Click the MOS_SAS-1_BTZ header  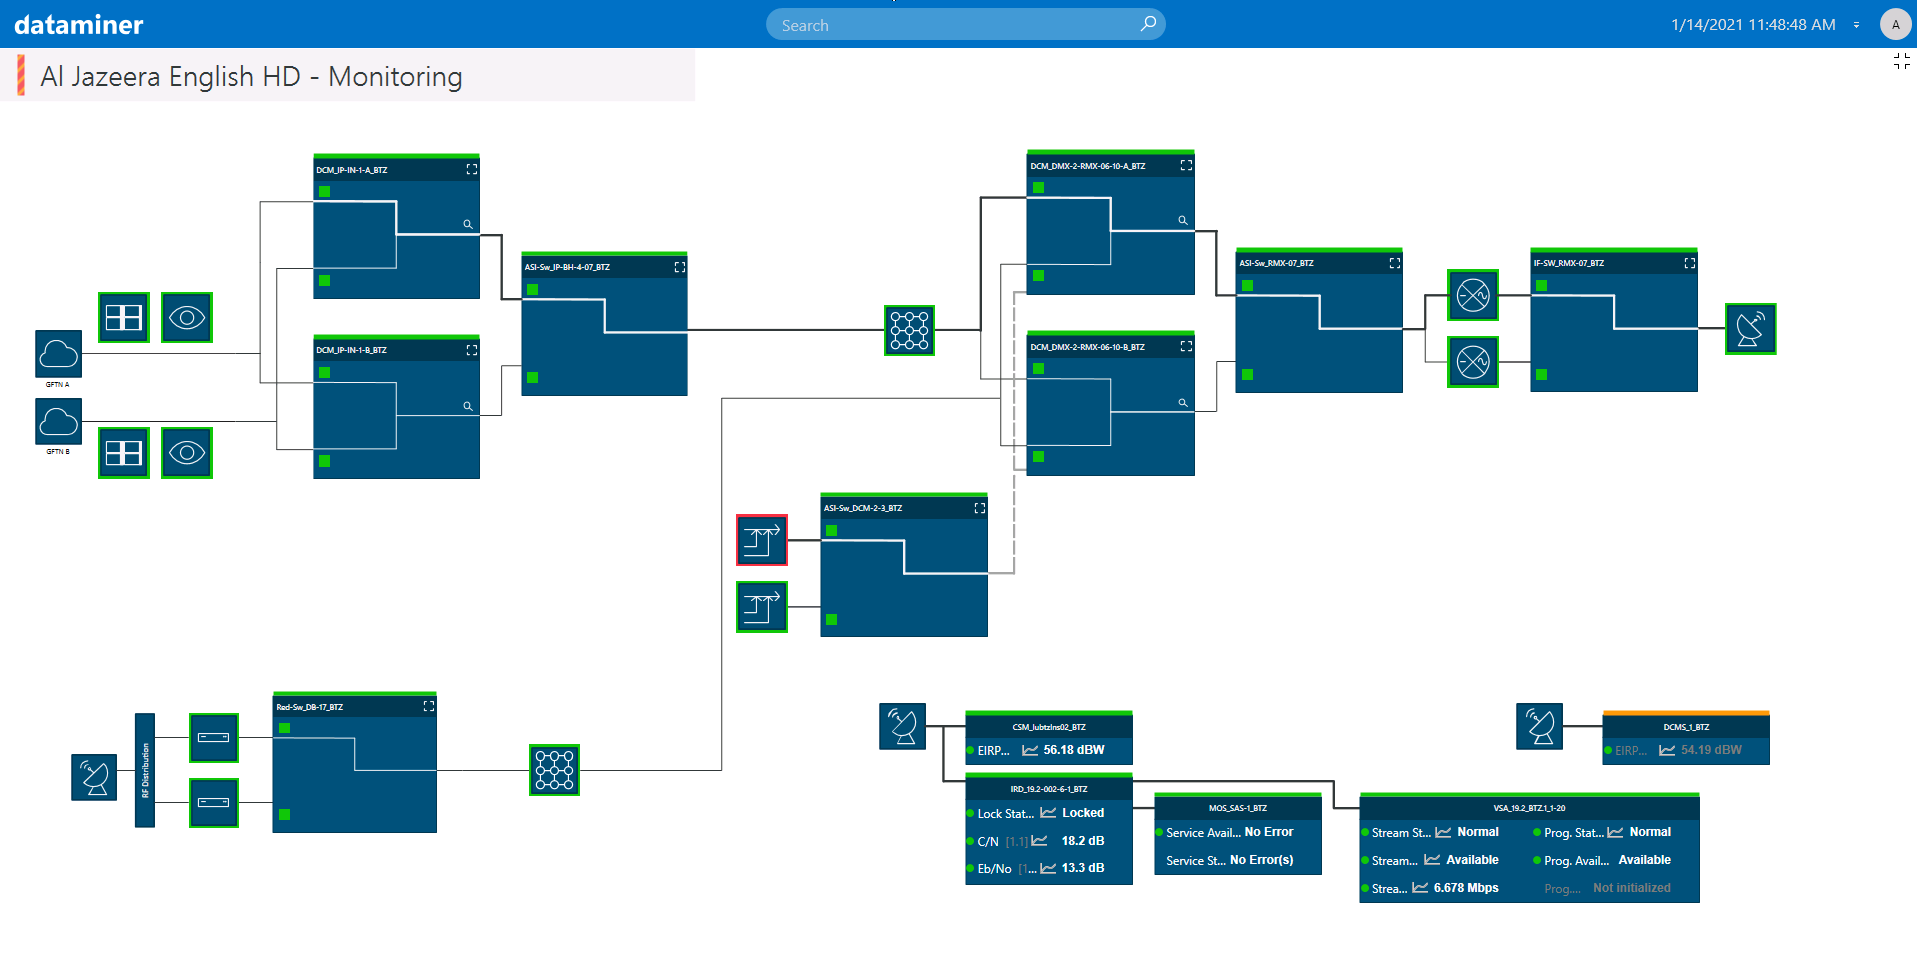[1238, 808]
